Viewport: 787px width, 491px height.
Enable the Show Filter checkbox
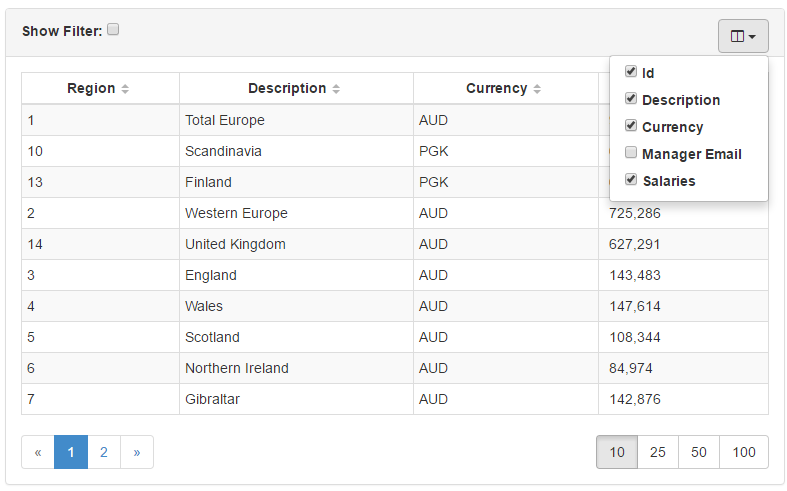tap(113, 30)
